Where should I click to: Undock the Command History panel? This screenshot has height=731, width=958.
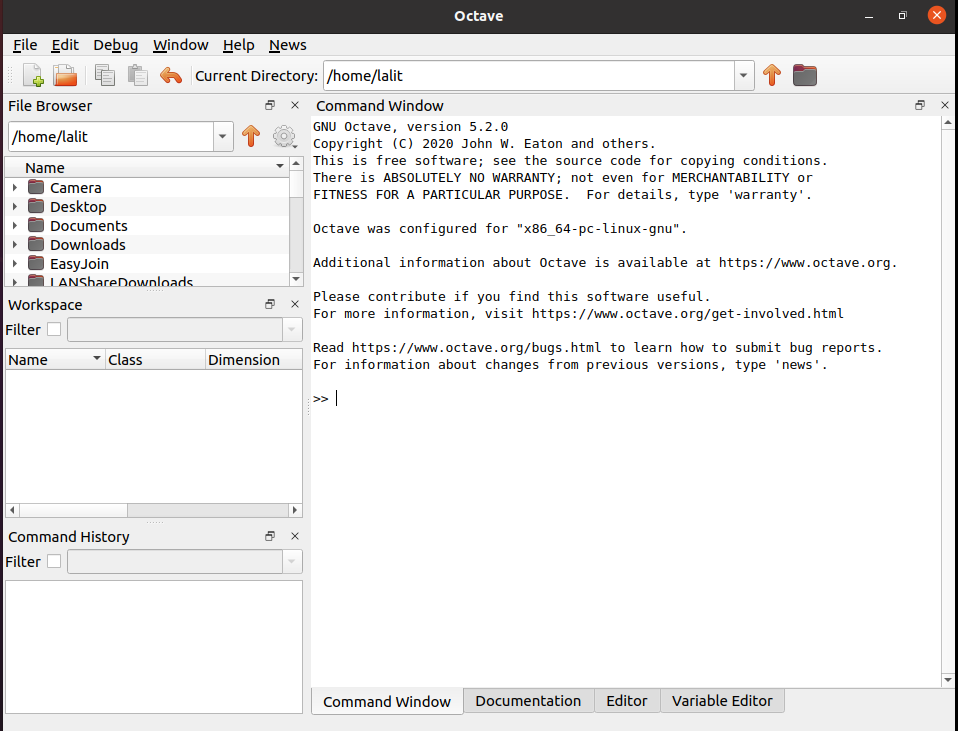[x=269, y=536]
